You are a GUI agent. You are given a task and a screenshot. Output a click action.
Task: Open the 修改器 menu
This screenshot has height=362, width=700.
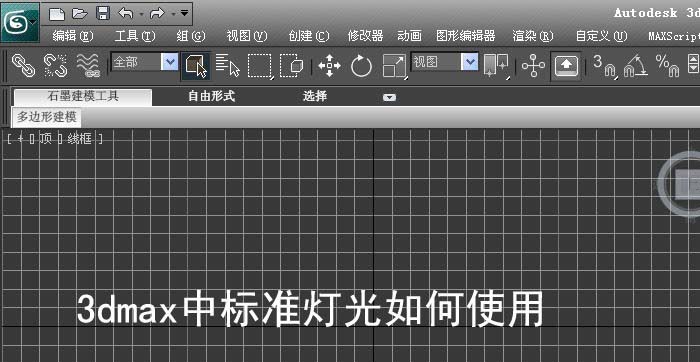click(365, 36)
